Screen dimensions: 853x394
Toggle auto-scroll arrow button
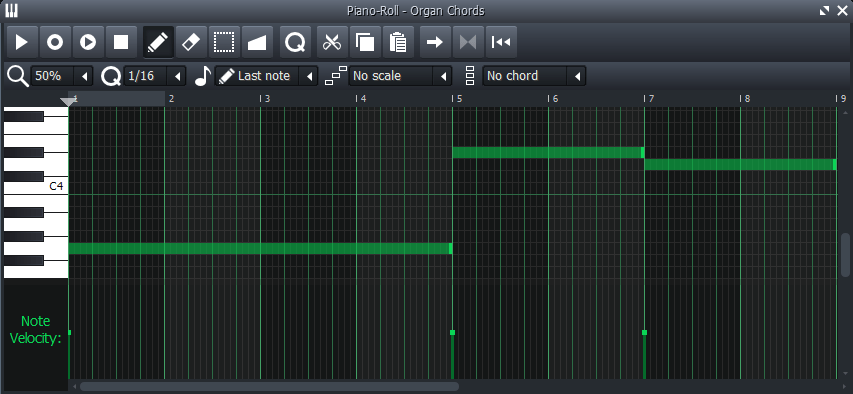tap(435, 42)
